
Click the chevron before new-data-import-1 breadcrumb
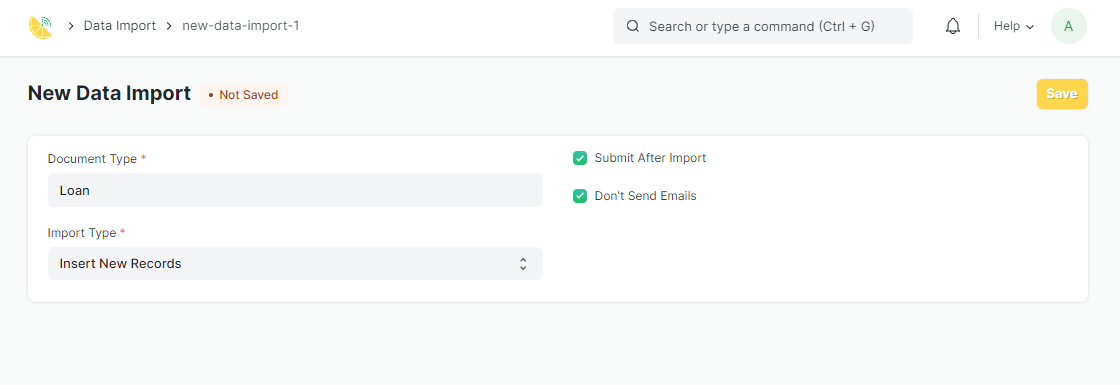click(x=169, y=26)
